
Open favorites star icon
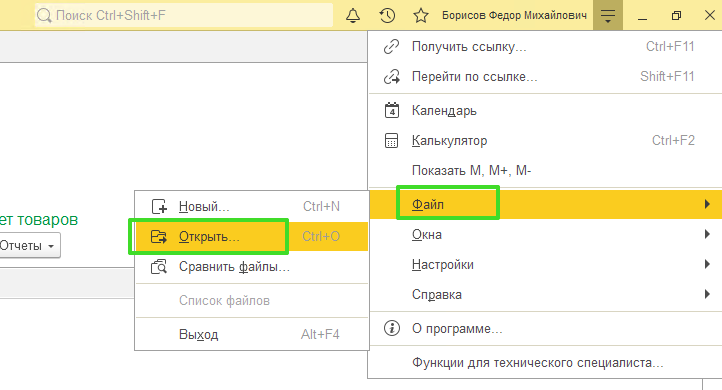[x=420, y=16]
